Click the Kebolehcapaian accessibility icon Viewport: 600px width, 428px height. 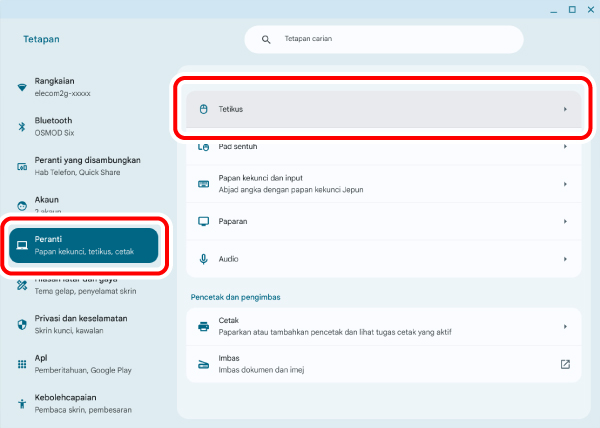point(22,403)
